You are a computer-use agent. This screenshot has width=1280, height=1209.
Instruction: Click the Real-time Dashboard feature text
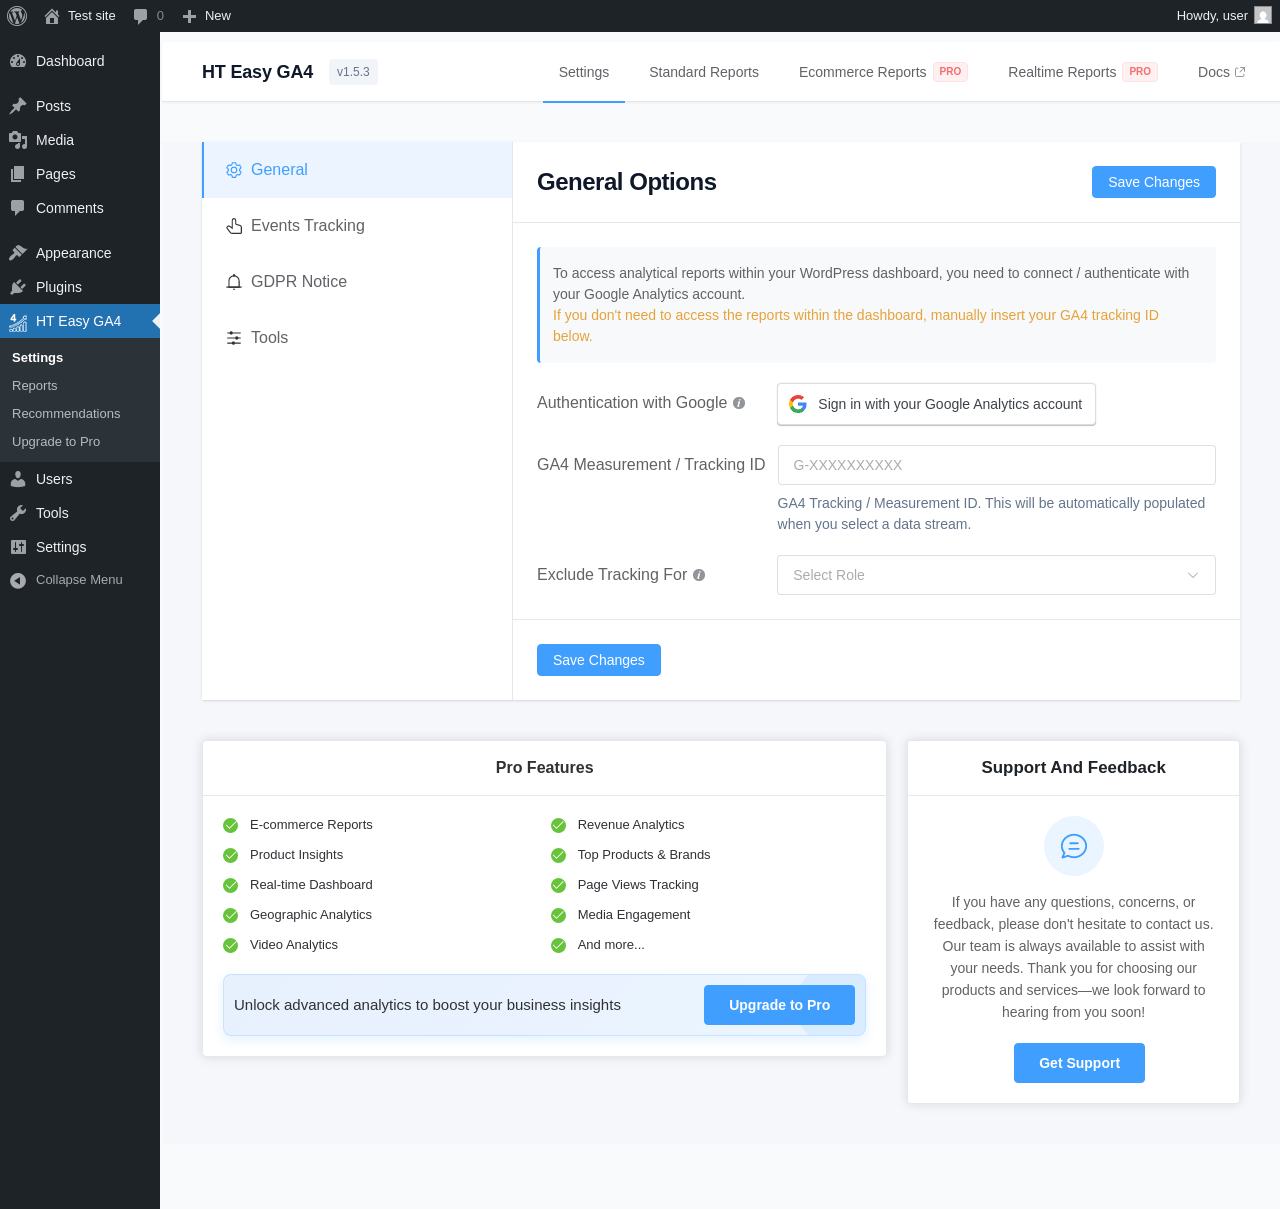311,885
